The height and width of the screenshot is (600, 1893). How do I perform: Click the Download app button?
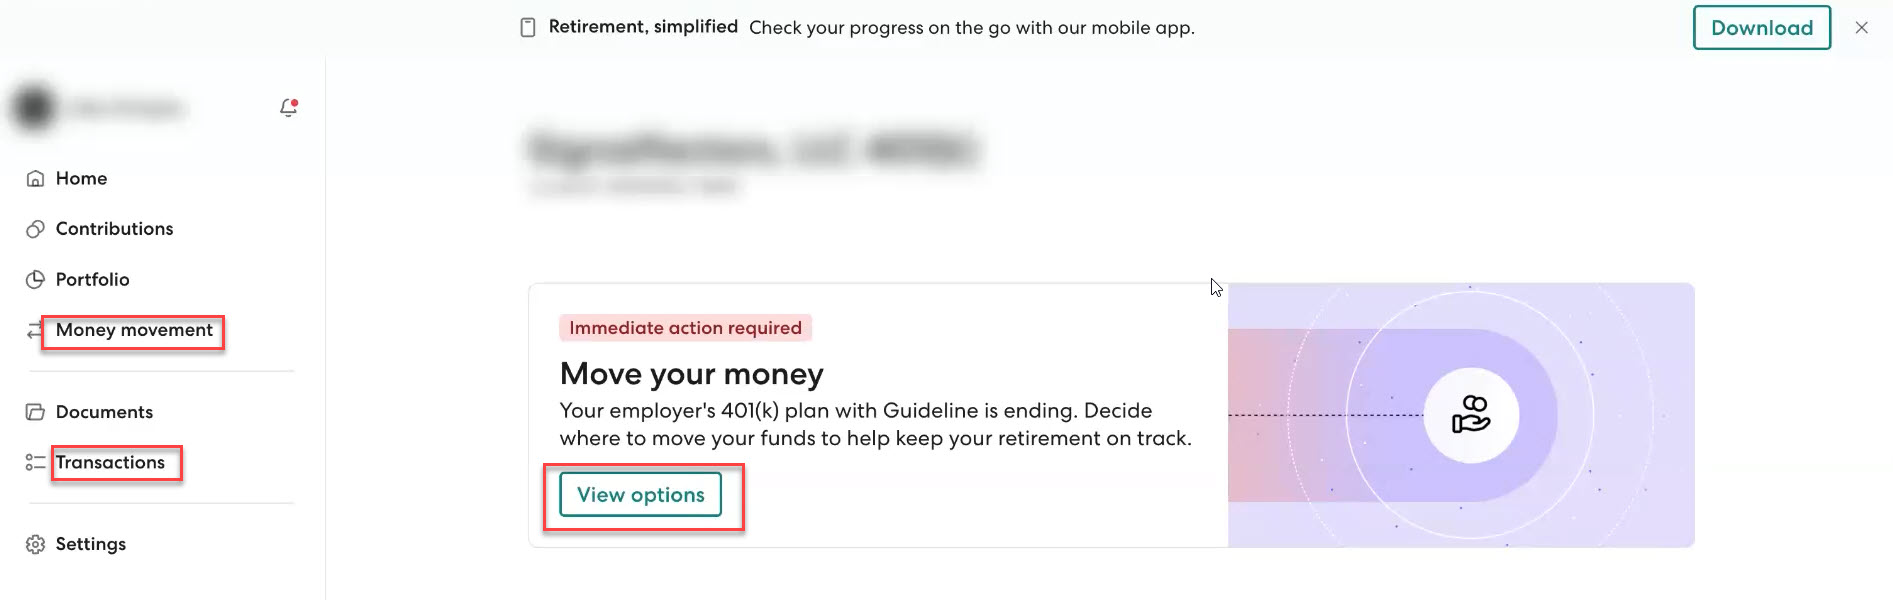click(x=1761, y=28)
